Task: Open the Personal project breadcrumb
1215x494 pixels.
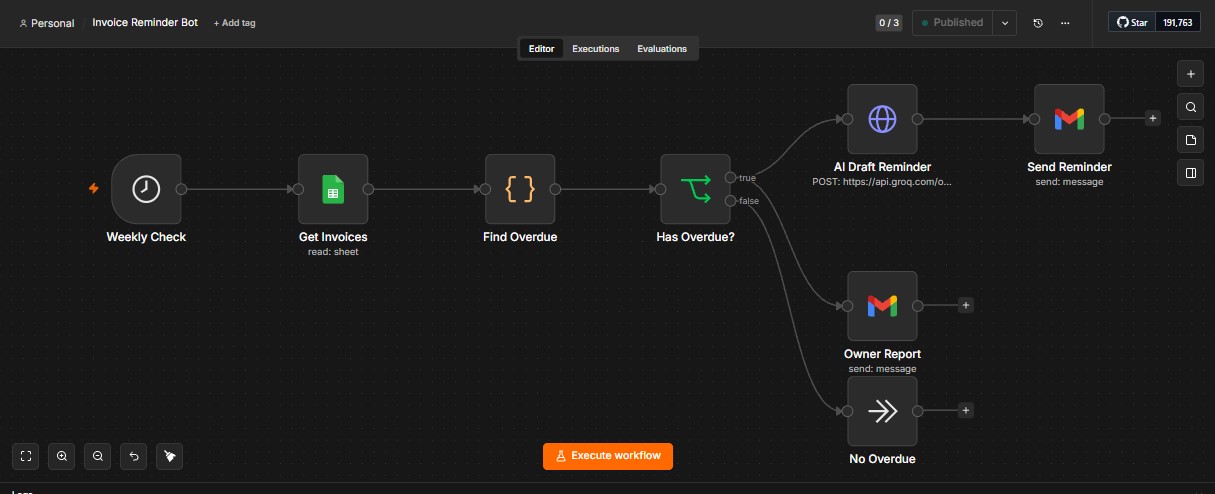Action: [47, 23]
